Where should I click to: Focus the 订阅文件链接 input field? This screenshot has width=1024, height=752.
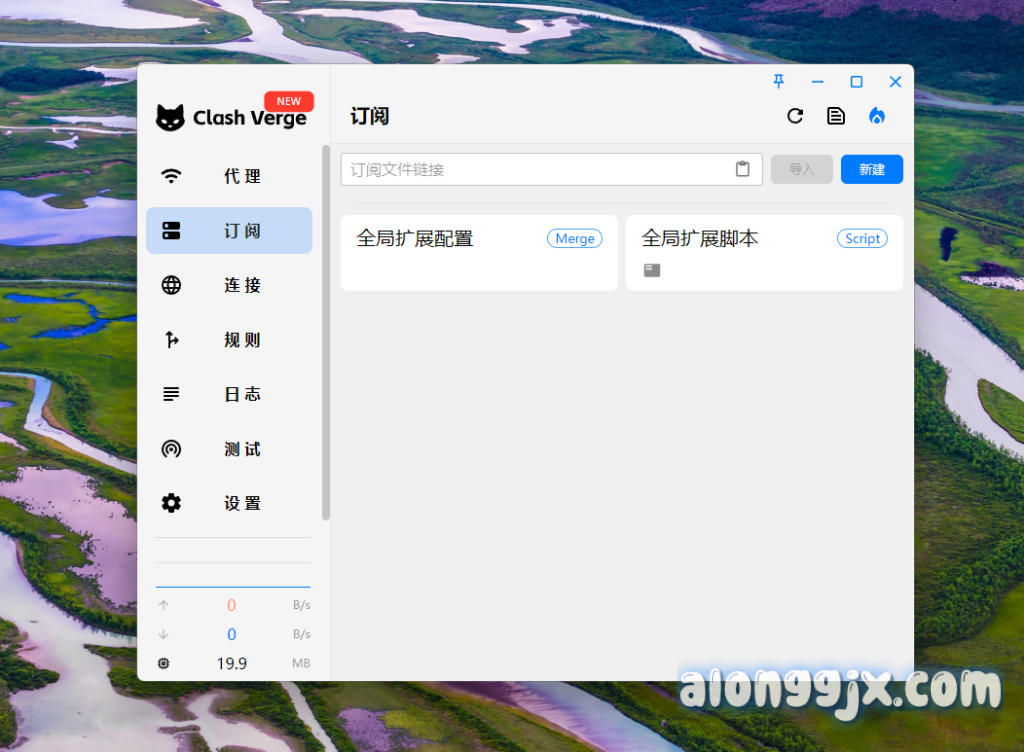pyautogui.click(x=535, y=169)
